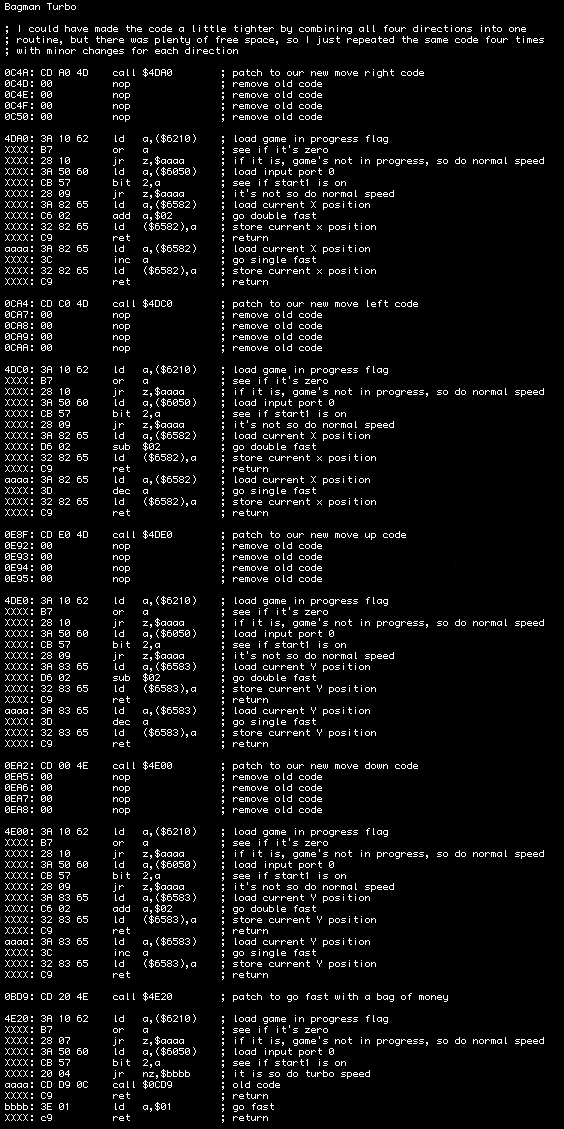Click the 0BD9 address for call $4E20
The height and width of the screenshot is (1129, 564).
coord(16,997)
